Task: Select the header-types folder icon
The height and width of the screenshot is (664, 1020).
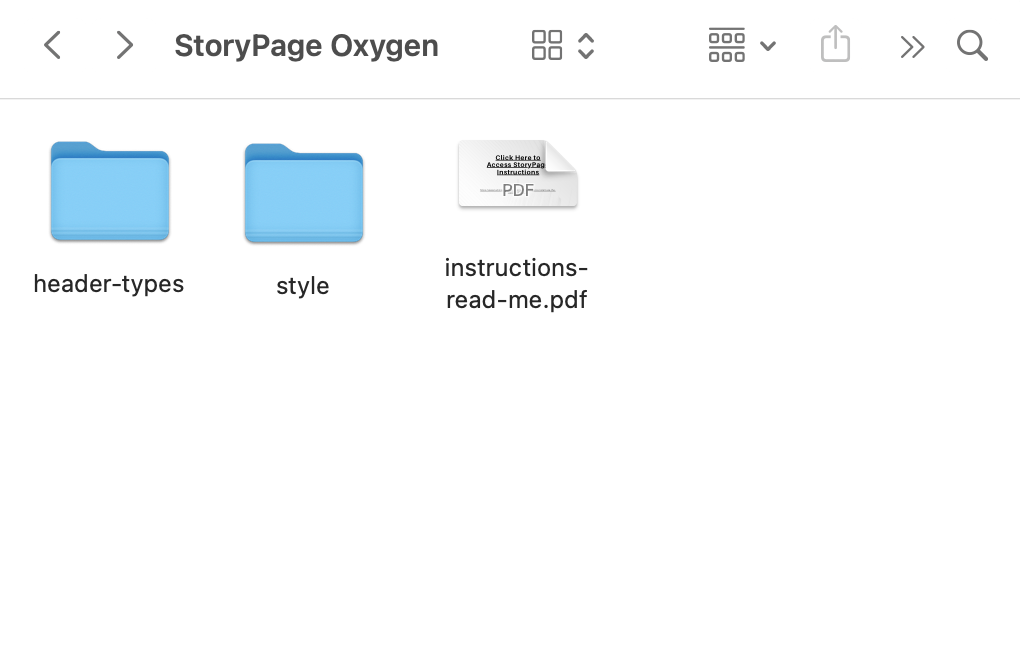Action: pyautogui.click(x=110, y=191)
